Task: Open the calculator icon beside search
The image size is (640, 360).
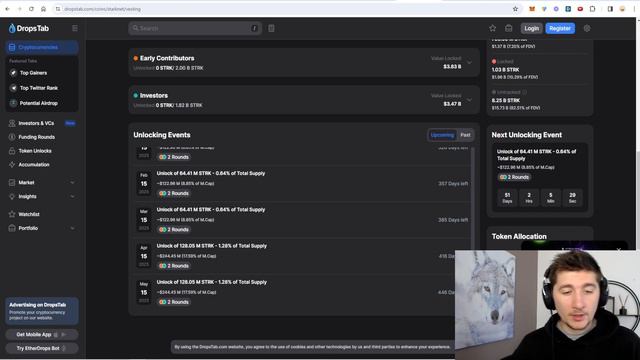Action: [271, 28]
